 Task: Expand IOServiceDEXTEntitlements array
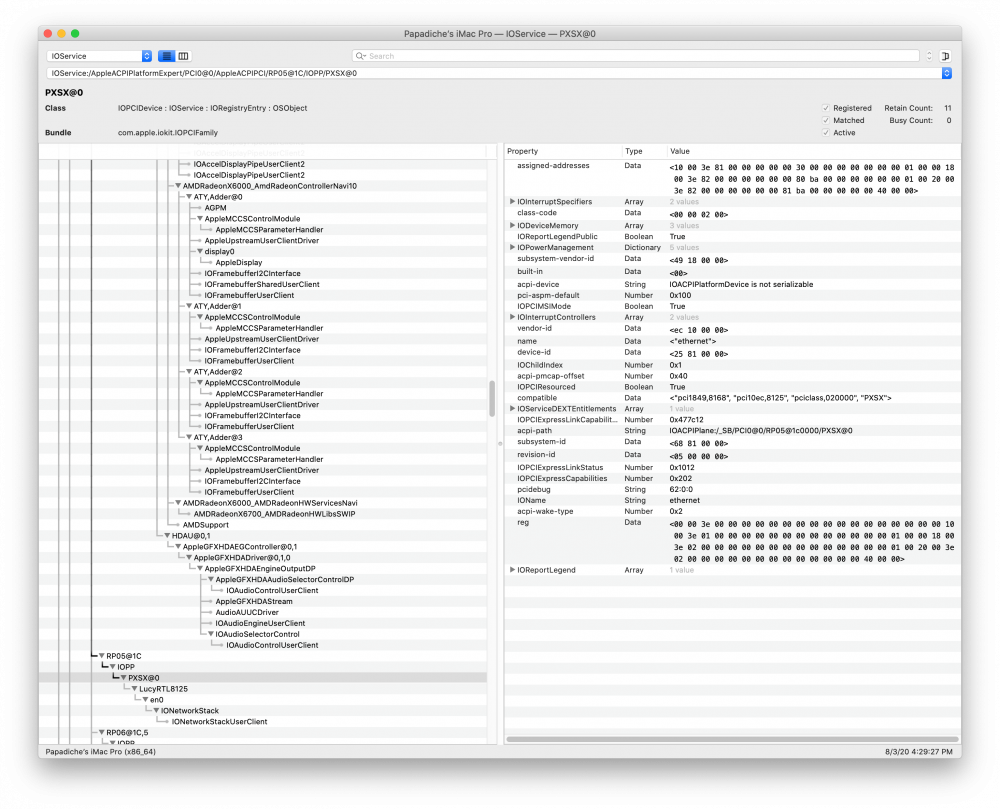coord(512,409)
